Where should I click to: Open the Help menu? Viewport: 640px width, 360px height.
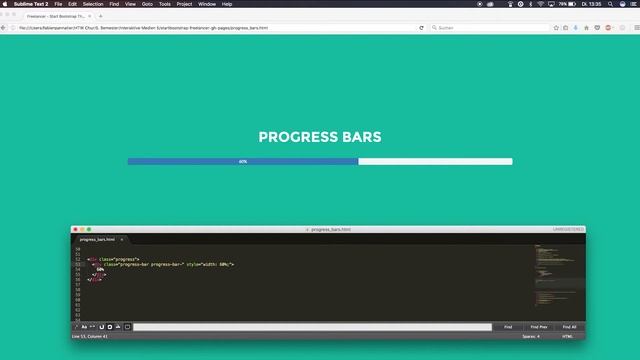[x=227, y=4]
